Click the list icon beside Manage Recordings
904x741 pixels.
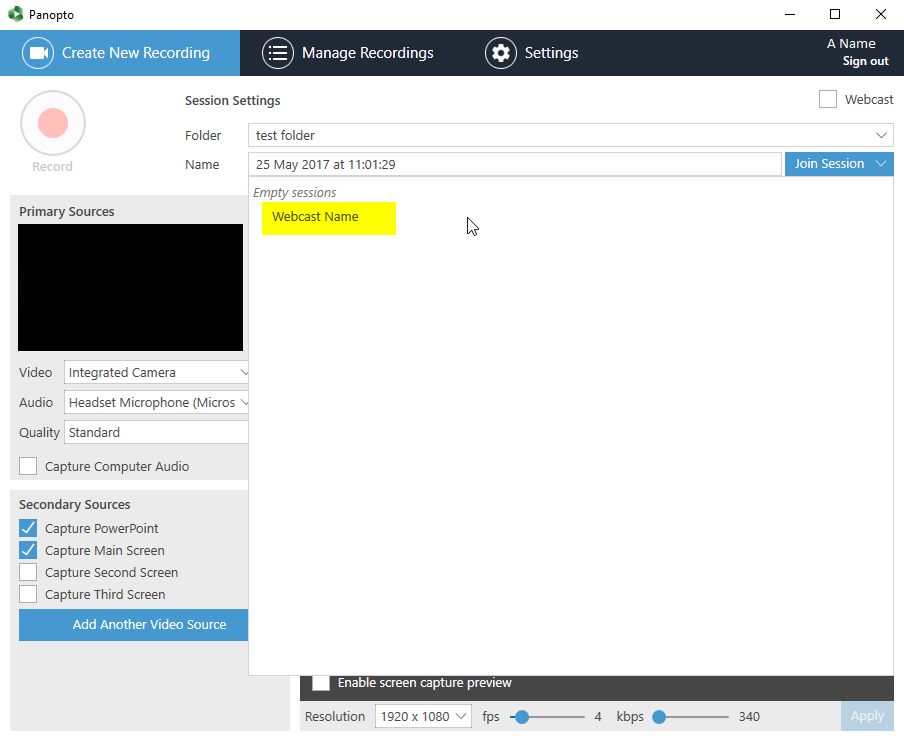(278, 53)
